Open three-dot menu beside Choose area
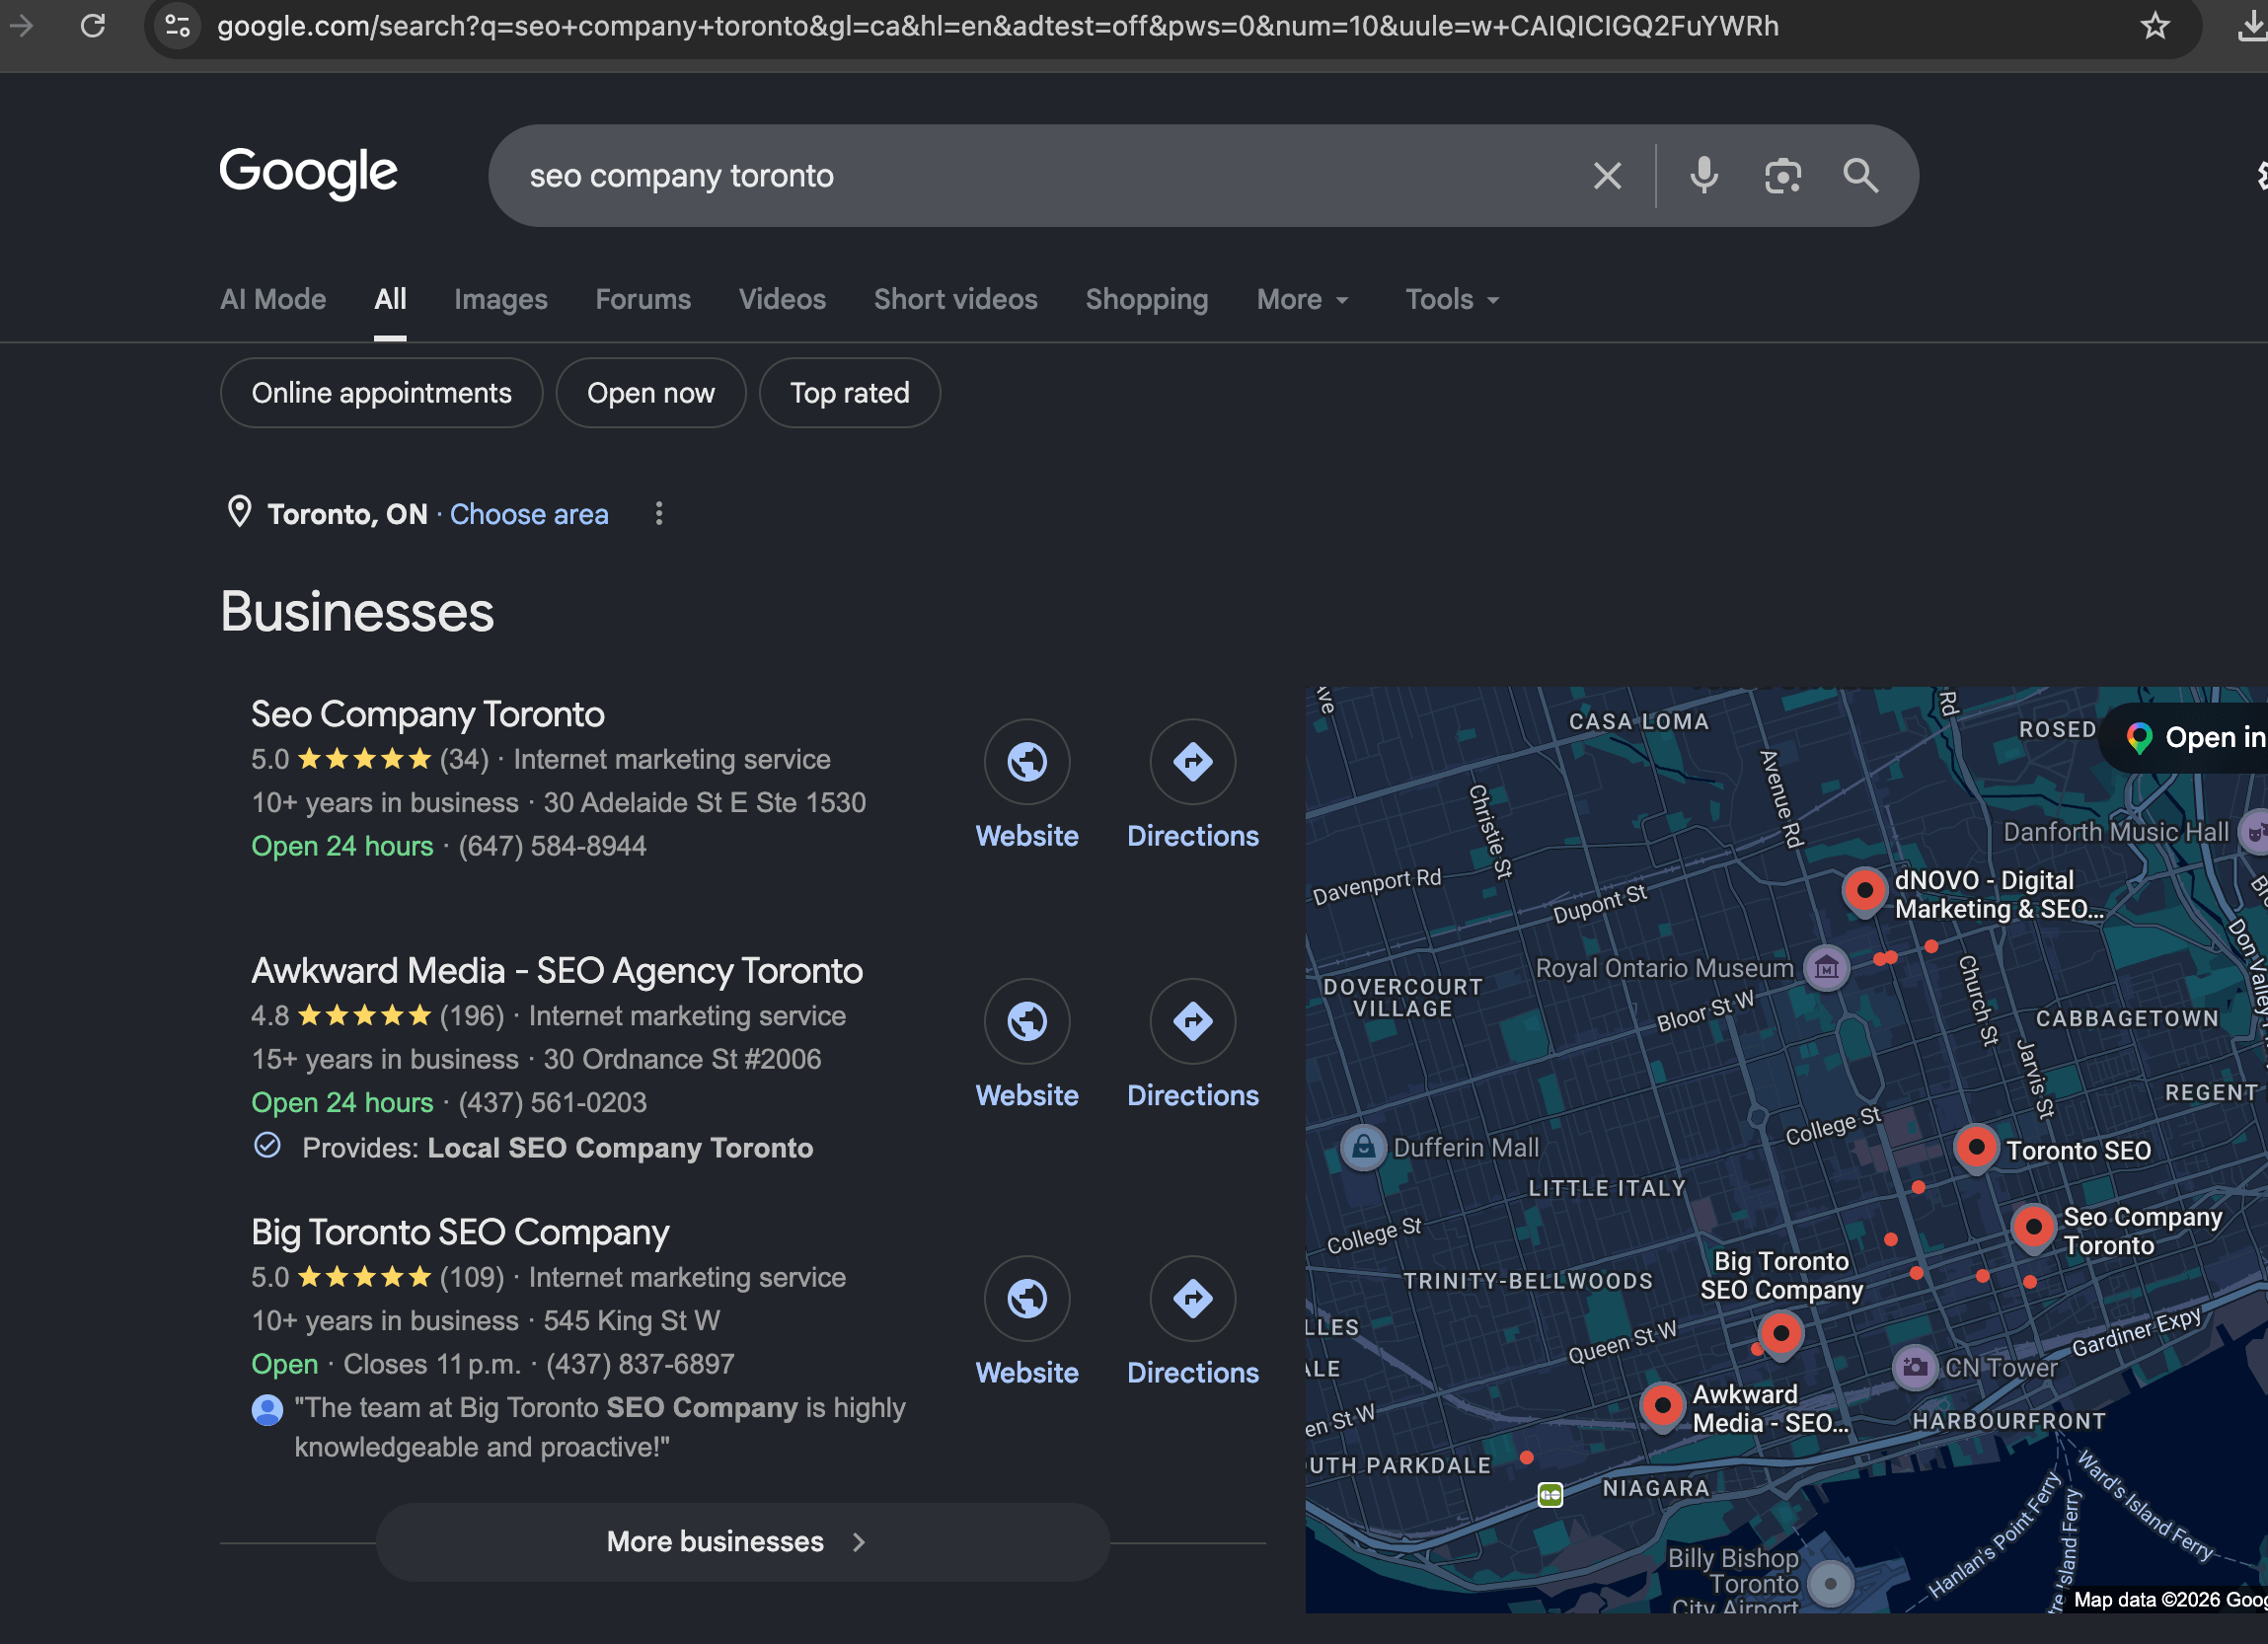The width and height of the screenshot is (2268, 1644). coord(658,514)
